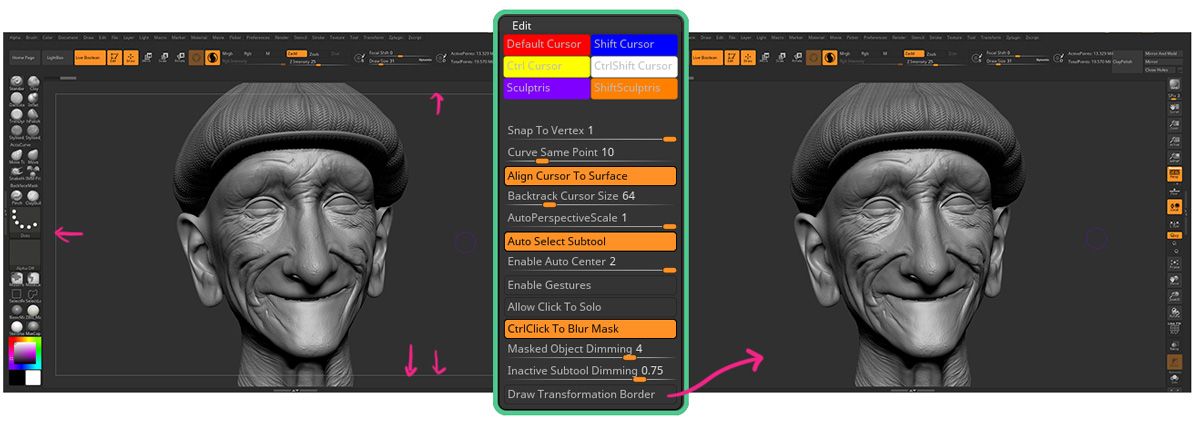Toggle Align Cursor To Surface
Image resolution: width=1200 pixels, height=424 pixels.
click(591, 176)
